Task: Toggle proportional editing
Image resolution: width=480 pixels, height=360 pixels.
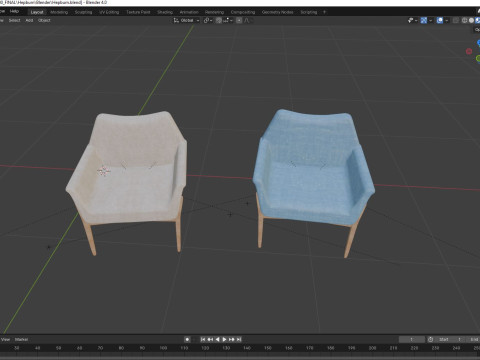Action: pos(239,20)
